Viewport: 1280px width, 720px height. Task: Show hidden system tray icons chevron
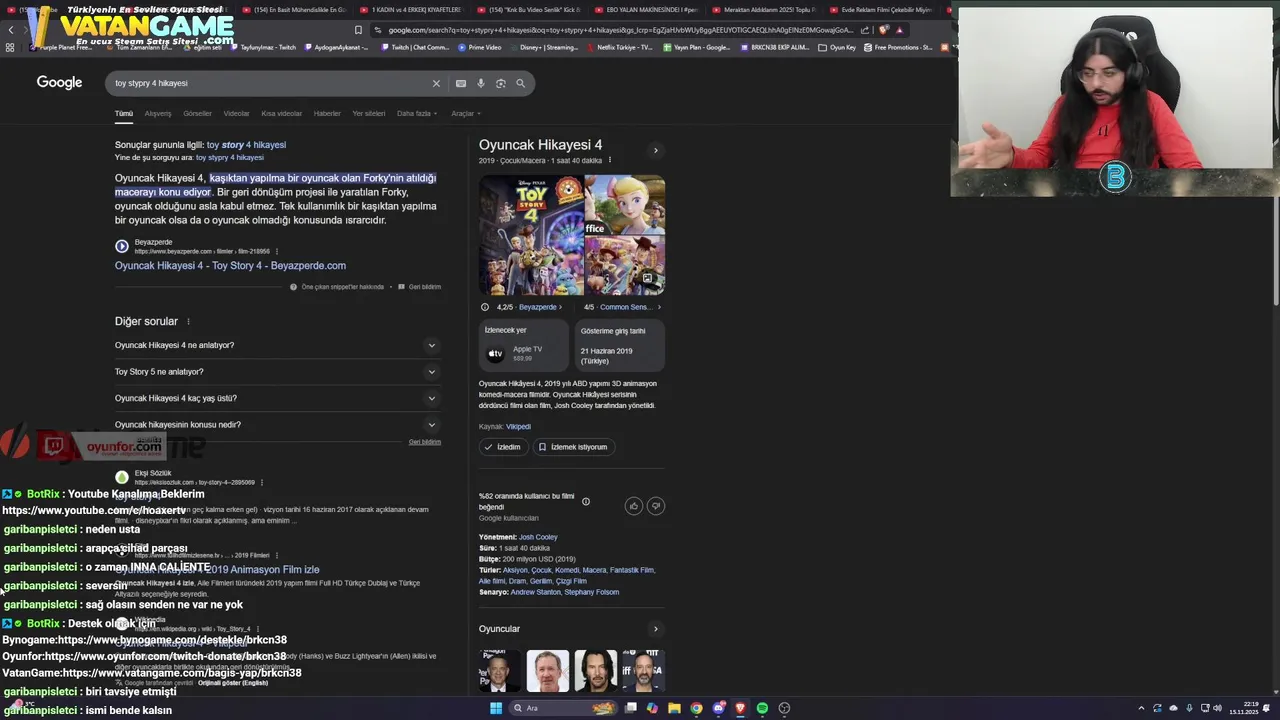pyautogui.click(x=1141, y=708)
